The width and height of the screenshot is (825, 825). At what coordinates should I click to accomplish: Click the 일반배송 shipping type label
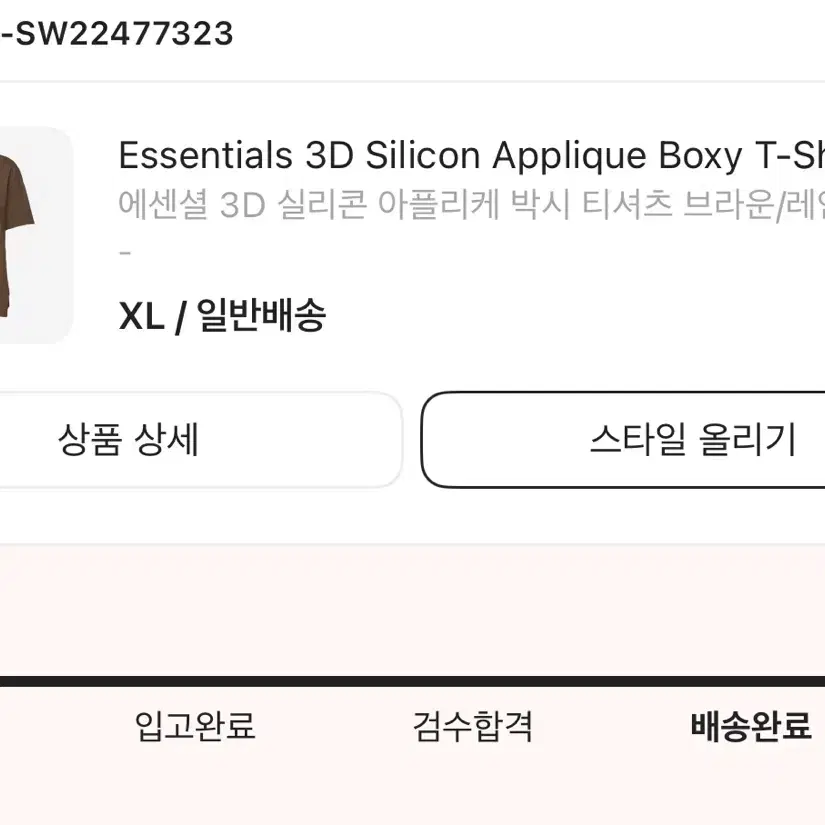point(261,316)
